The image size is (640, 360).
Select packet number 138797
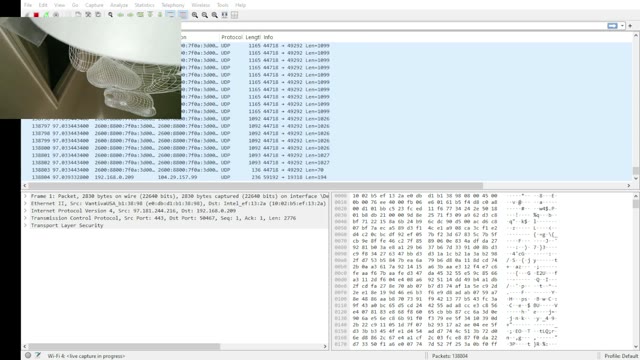[x=327, y=126]
